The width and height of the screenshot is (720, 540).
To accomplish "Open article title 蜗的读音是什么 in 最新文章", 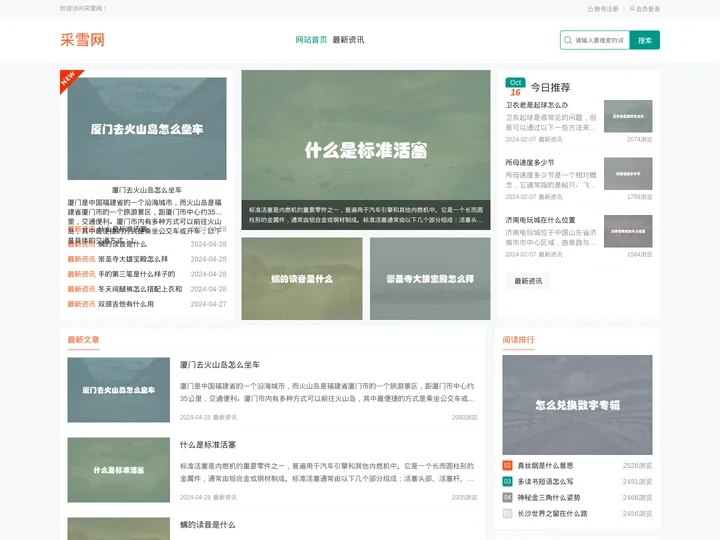I will (208, 524).
